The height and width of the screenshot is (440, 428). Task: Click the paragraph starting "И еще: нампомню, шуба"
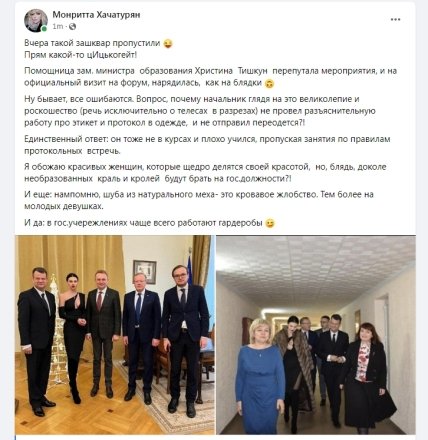coord(199,200)
